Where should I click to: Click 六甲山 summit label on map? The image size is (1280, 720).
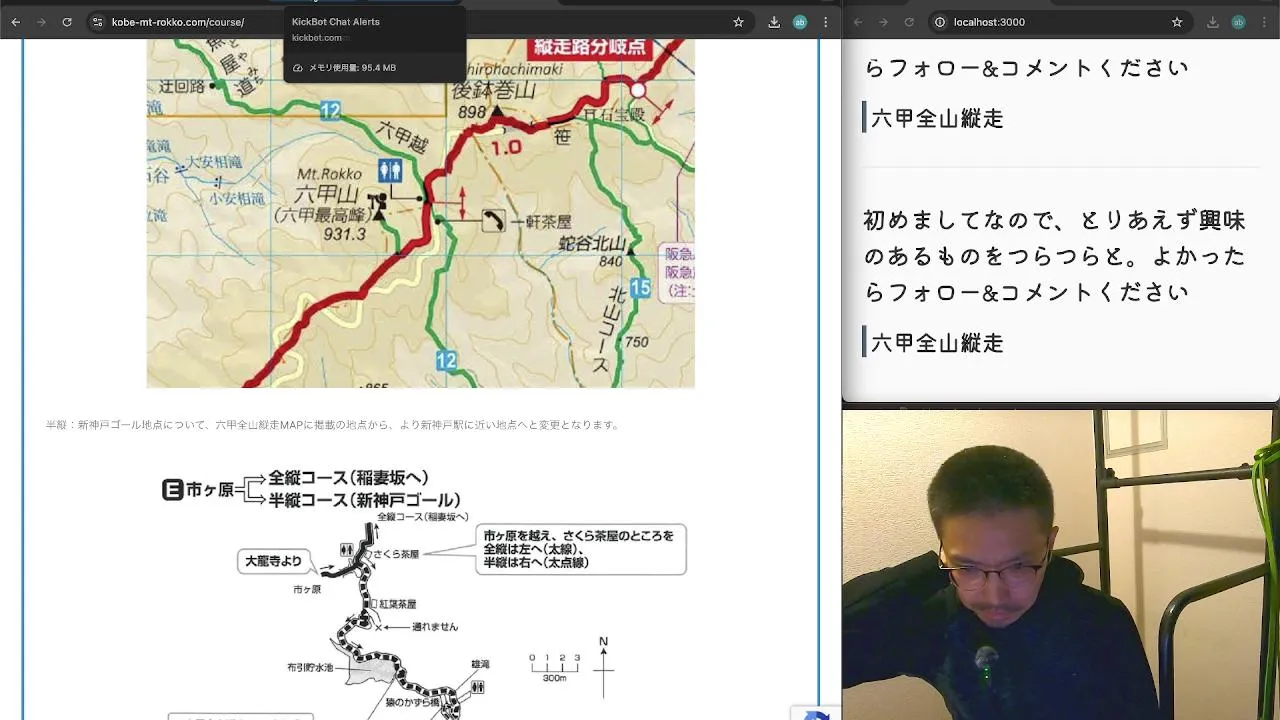click(x=329, y=194)
